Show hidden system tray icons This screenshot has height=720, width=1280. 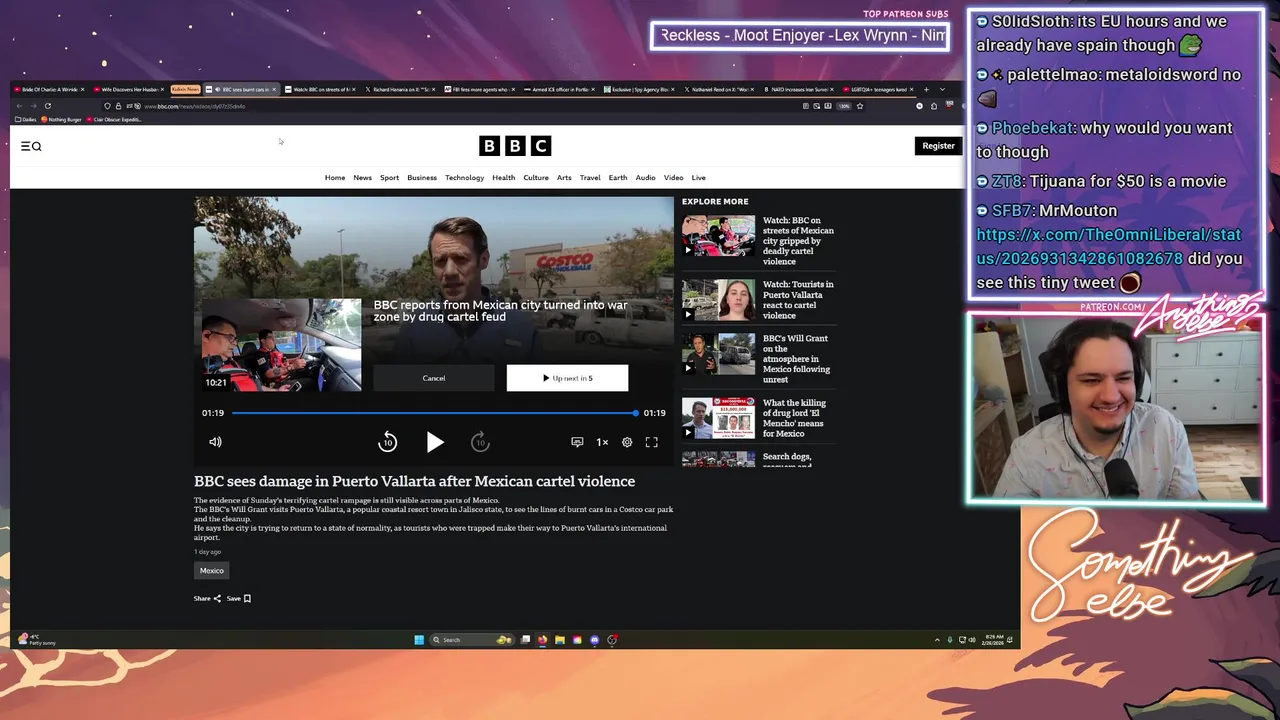pyautogui.click(x=937, y=640)
